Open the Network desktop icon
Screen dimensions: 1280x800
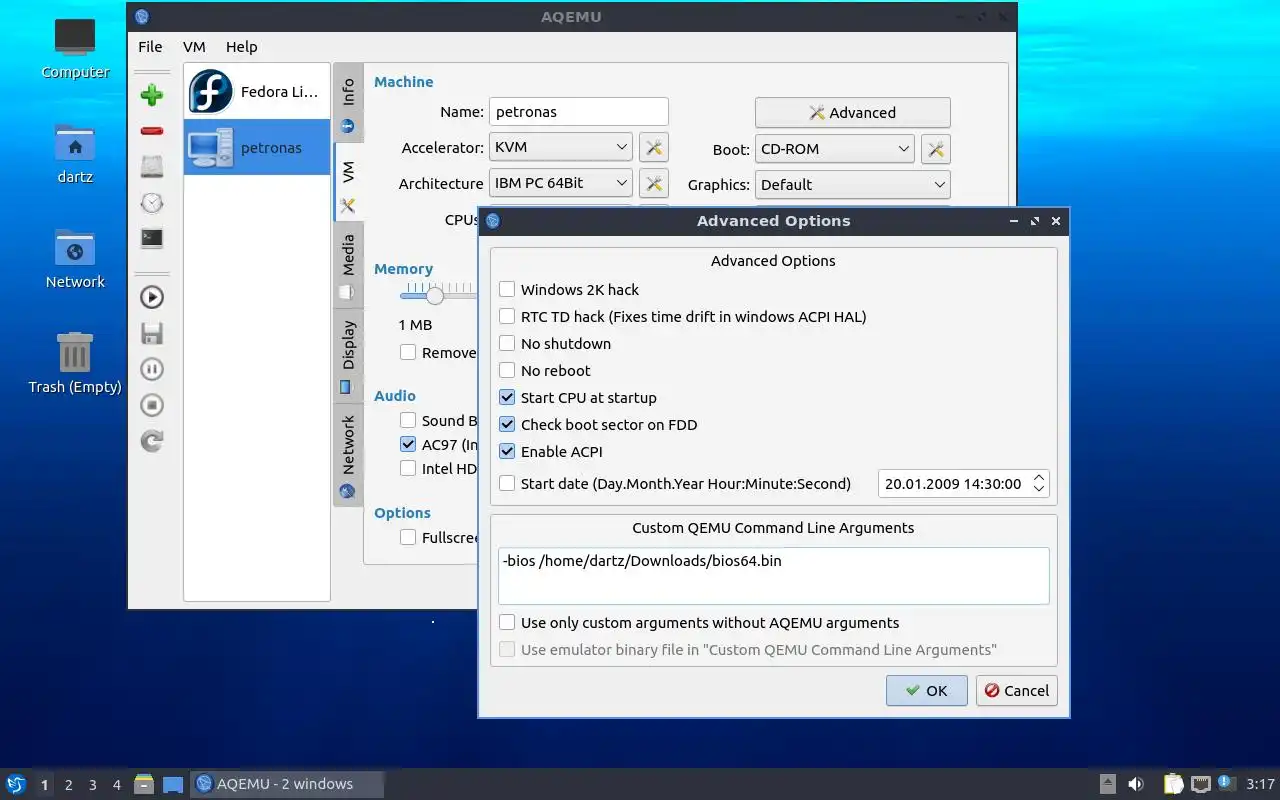(x=75, y=260)
